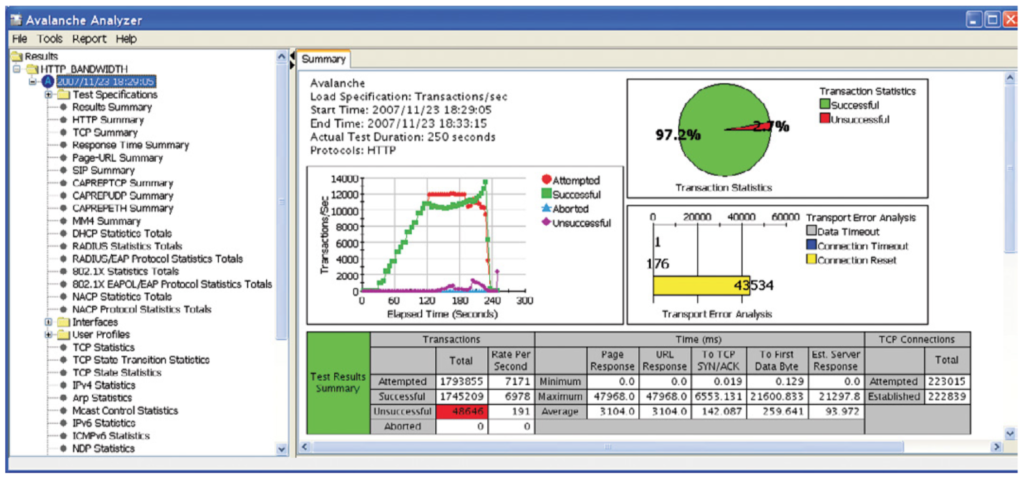Viewport: 1024px width, 479px height.
Task: Click the red Unsuccessful pie legend swatch
Action: [x=825, y=119]
